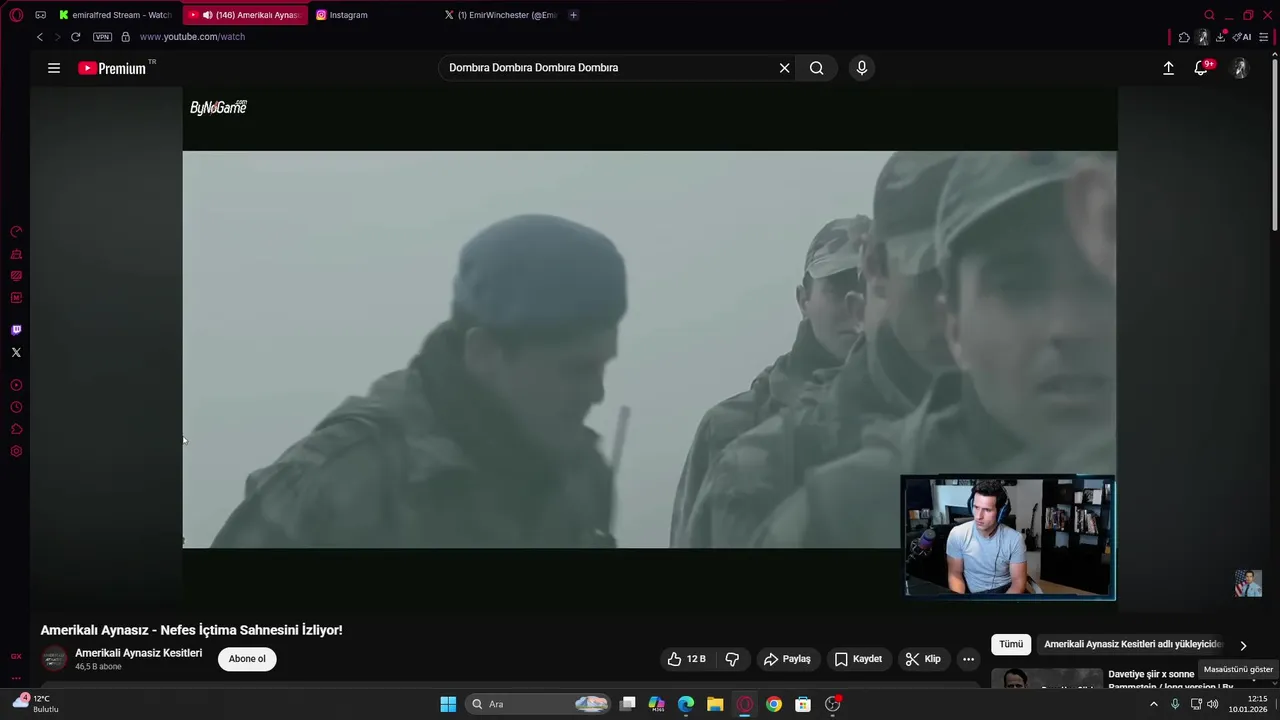Toggle the VPN badge in address bar

pyautogui.click(x=102, y=37)
